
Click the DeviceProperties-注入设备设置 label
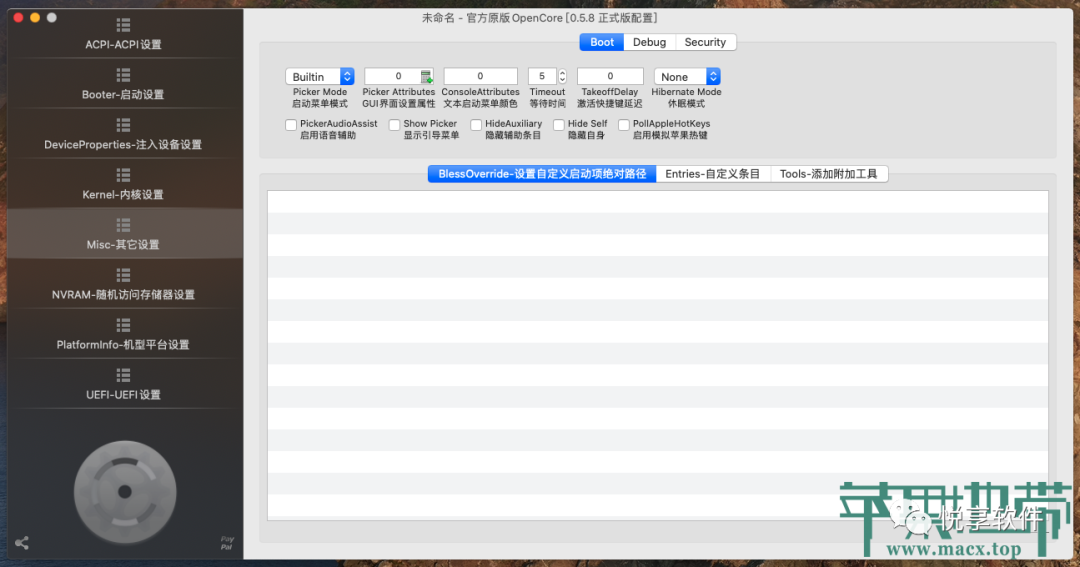(x=123, y=145)
